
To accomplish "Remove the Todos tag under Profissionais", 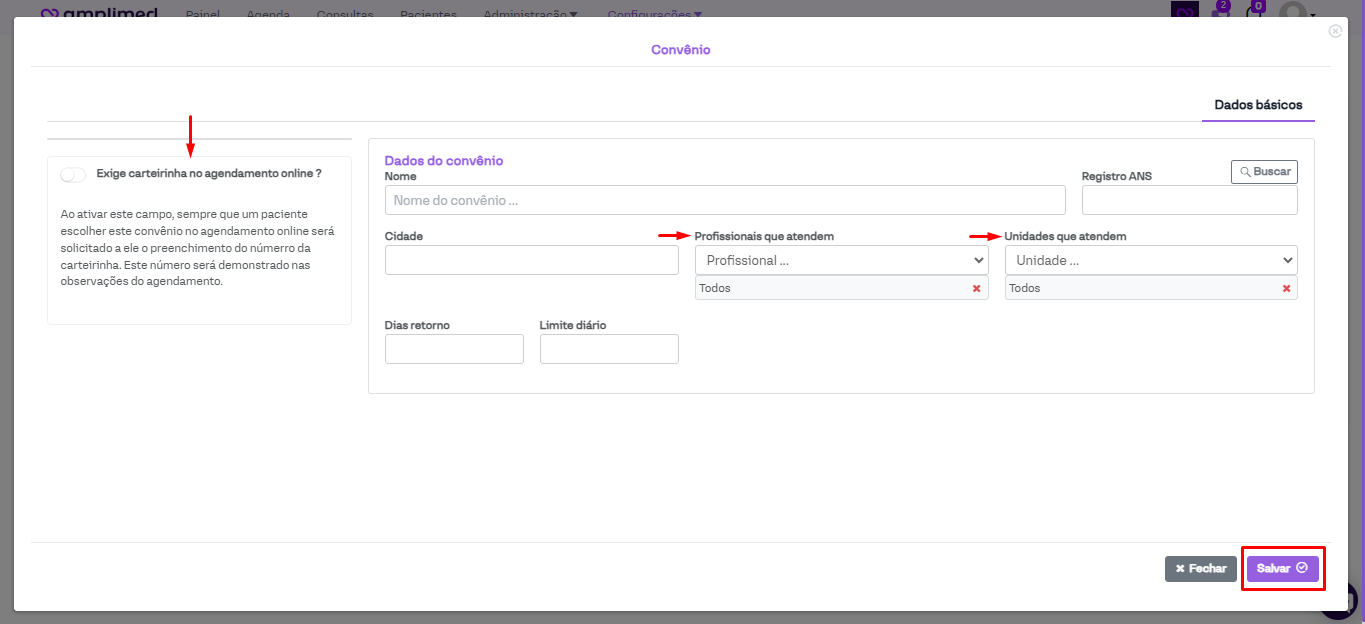I will (x=976, y=288).
